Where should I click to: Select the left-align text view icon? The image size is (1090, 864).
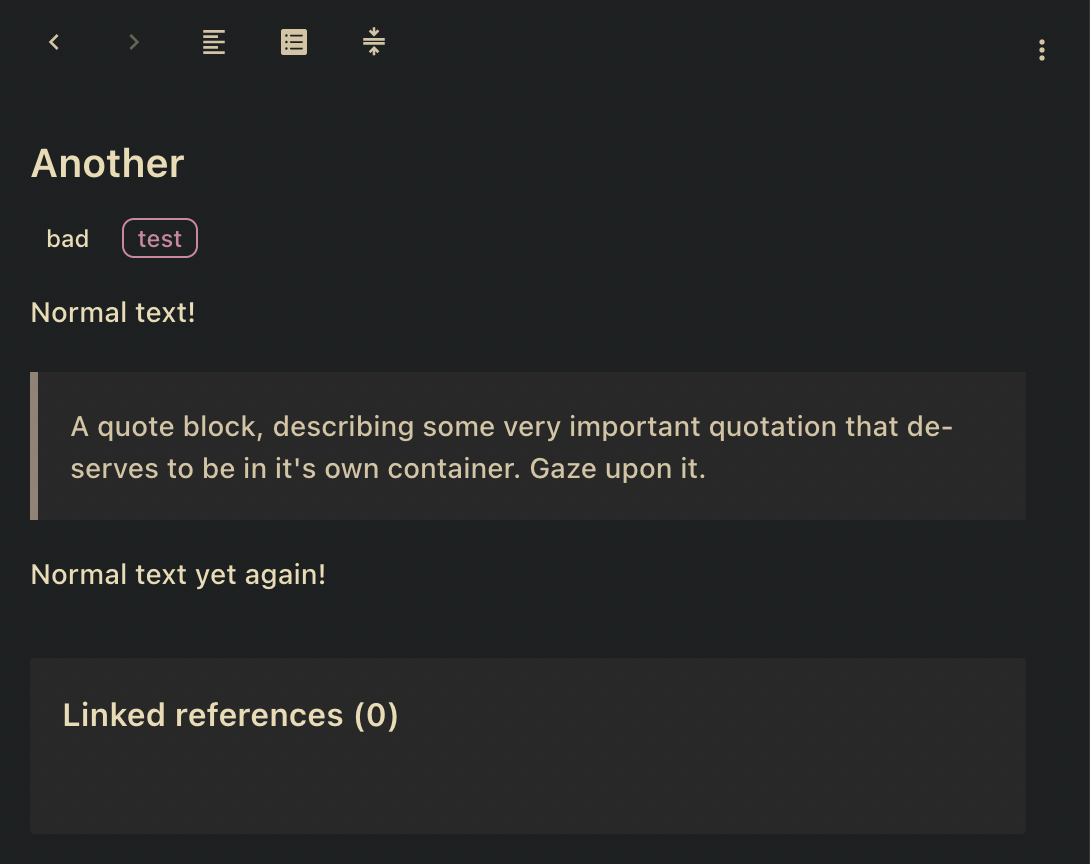click(214, 42)
